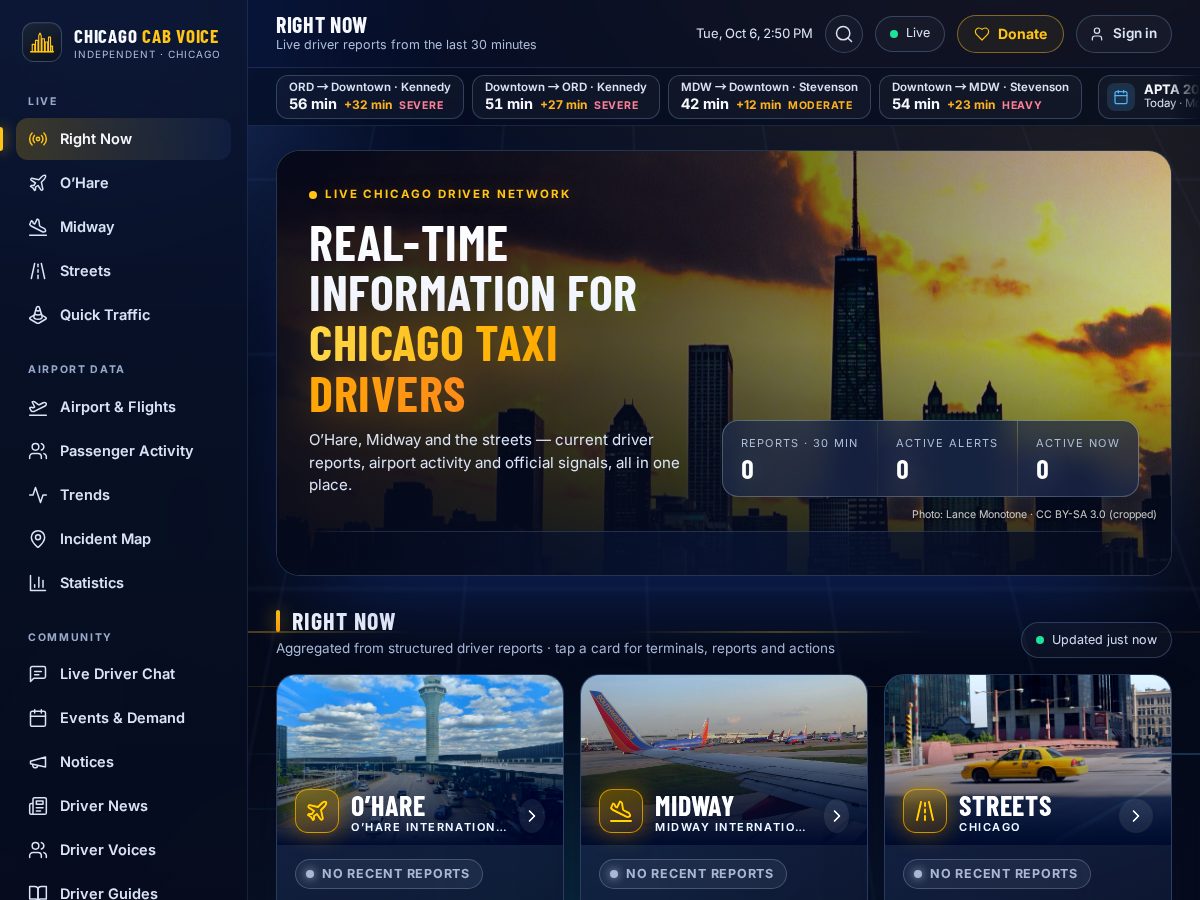Screen dimensions: 1200x900
Task: Click the heart icon in the Donate button
Action: click(x=982, y=34)
